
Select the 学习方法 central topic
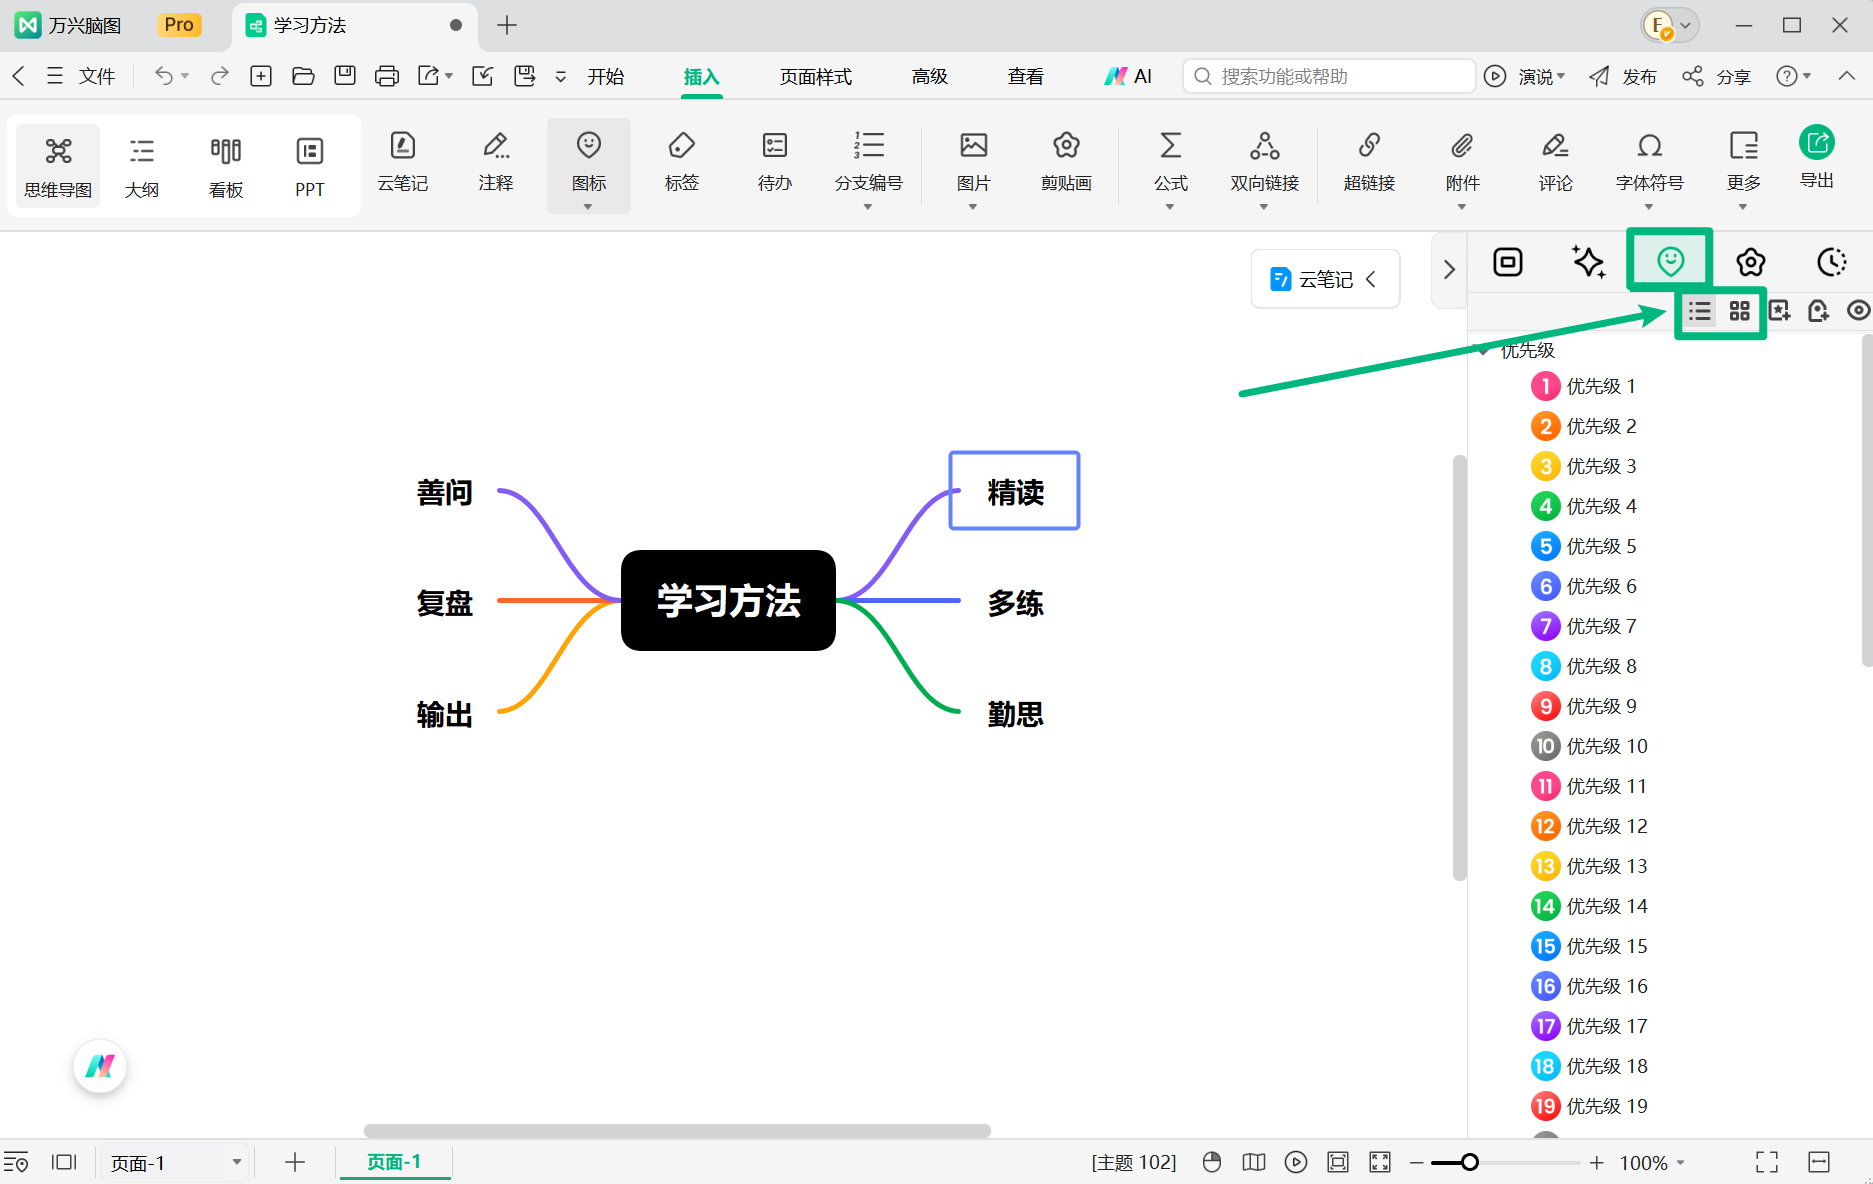pyautogui.click(x=728, y=600)
